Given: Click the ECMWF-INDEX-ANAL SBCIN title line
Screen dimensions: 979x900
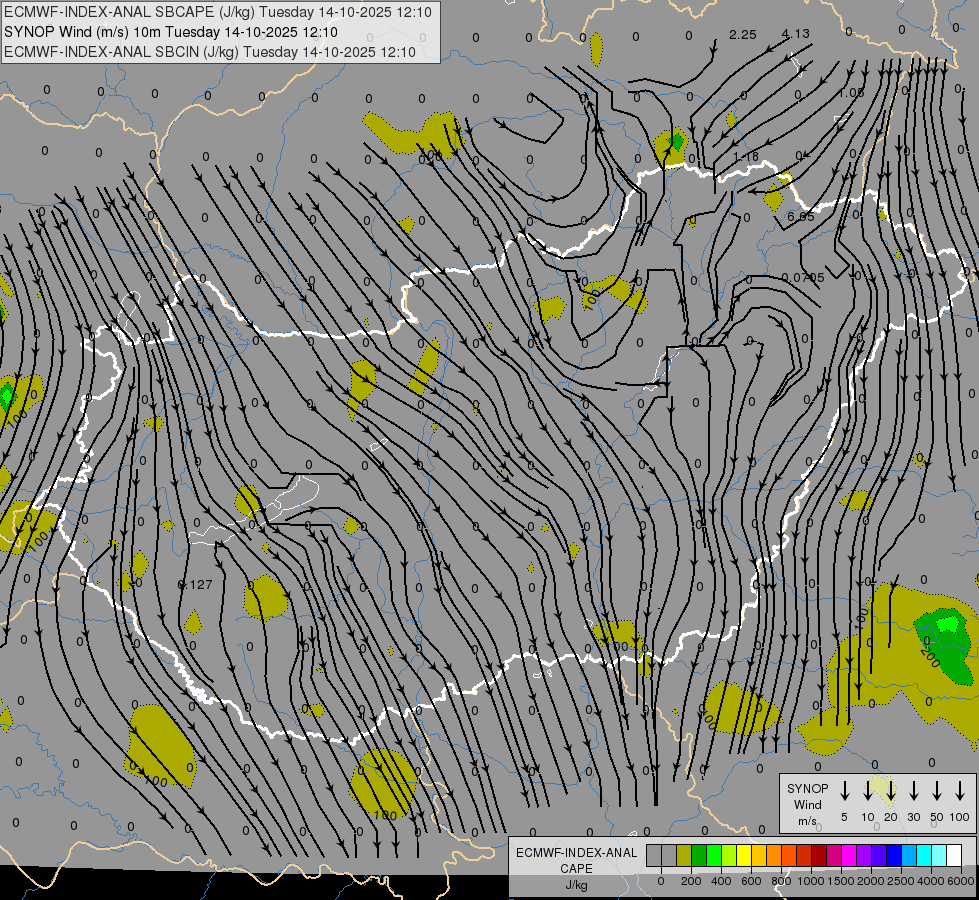Looking at the screenshot, I should click(210, 52).
